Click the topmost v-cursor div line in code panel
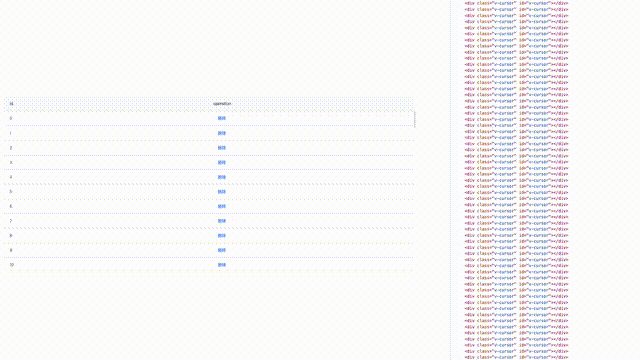The height and width of the screenshot is (360, 640). pyautogui.click(x=516, y=3)
